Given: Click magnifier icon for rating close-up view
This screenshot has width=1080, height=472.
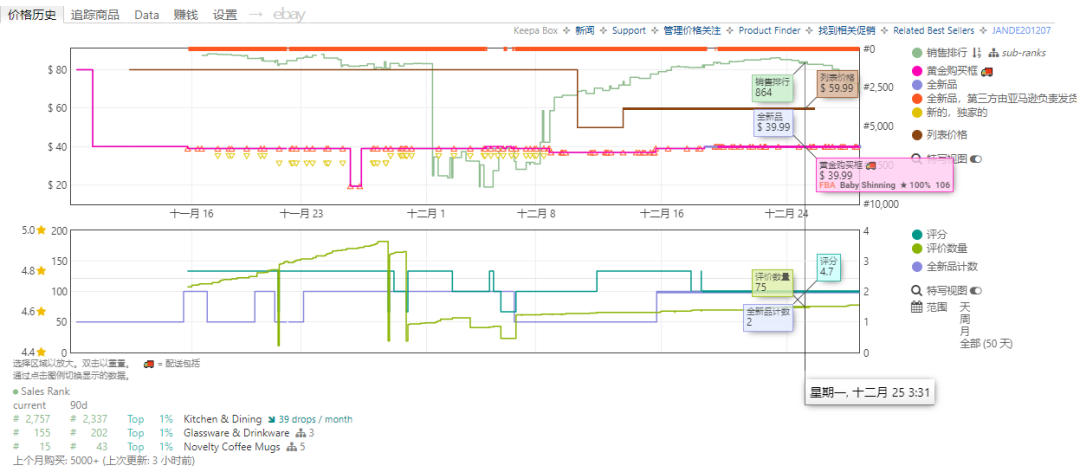Looking at the screenshot, I should point(916,290).
